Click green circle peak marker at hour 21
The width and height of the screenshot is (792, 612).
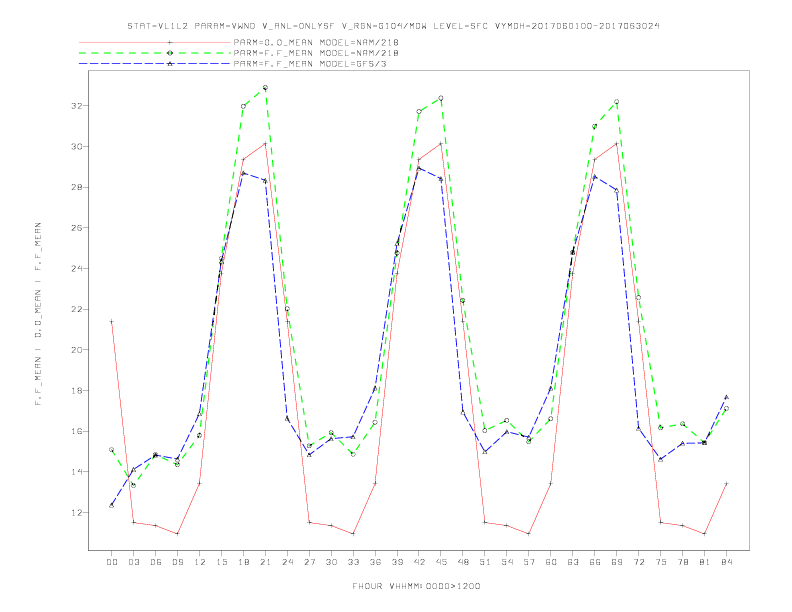[x=265, y=88]
